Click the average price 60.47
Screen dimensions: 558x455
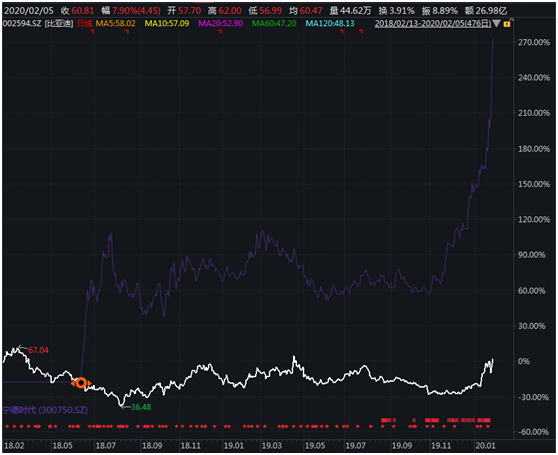click(x=311, y=11)
